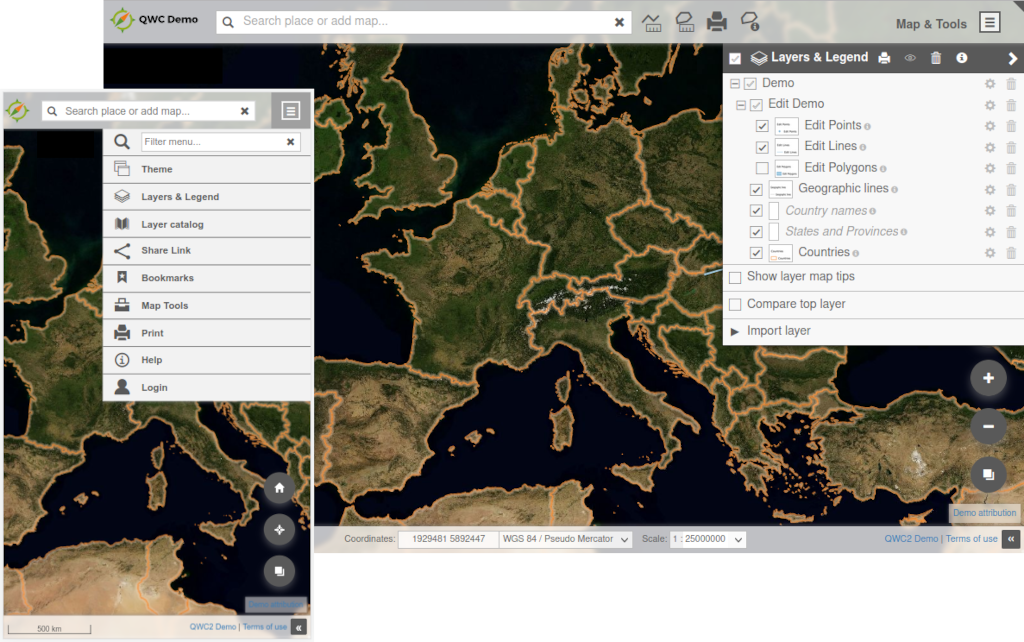Delete all layers using trash icon in header
The image size is (1024, 642).
[x=936, y=58]
